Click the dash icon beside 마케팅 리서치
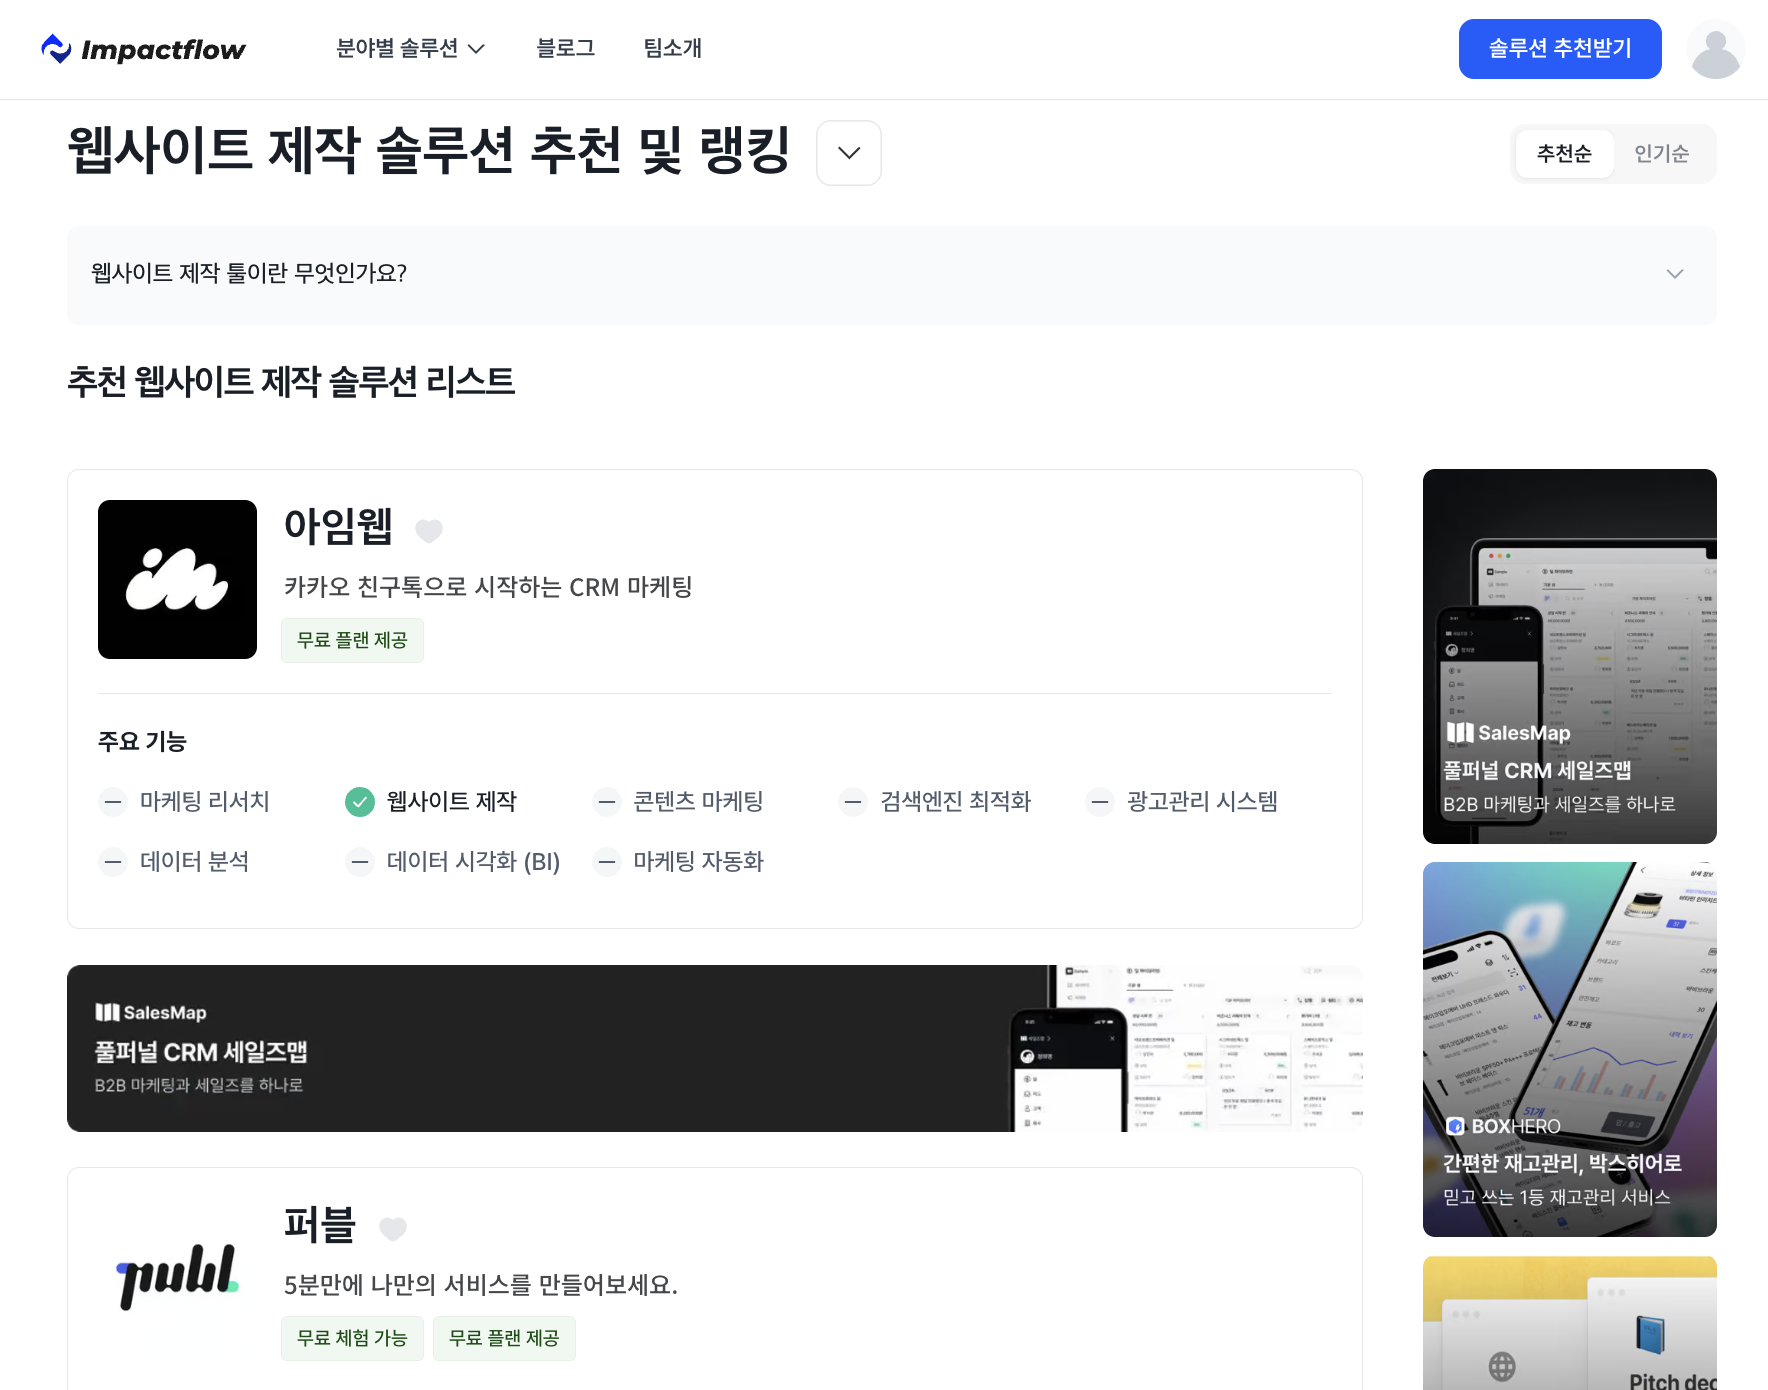 pos(113,802)
